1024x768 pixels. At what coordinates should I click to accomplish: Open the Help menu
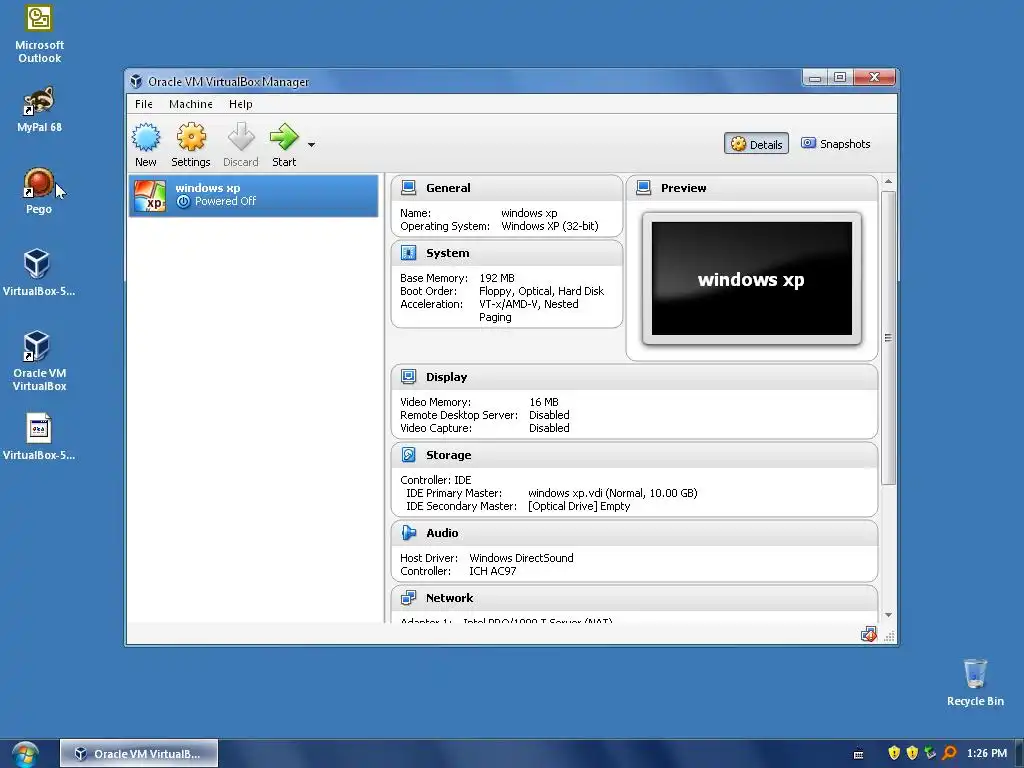(240, 104)
